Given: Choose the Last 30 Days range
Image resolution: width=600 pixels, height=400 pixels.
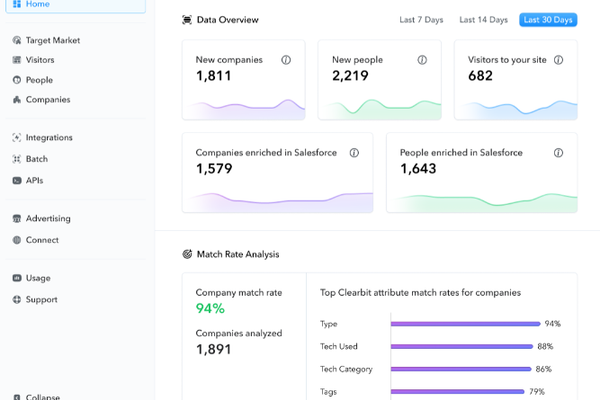Looking at the screenshot, I should click(x=548, y=20).
